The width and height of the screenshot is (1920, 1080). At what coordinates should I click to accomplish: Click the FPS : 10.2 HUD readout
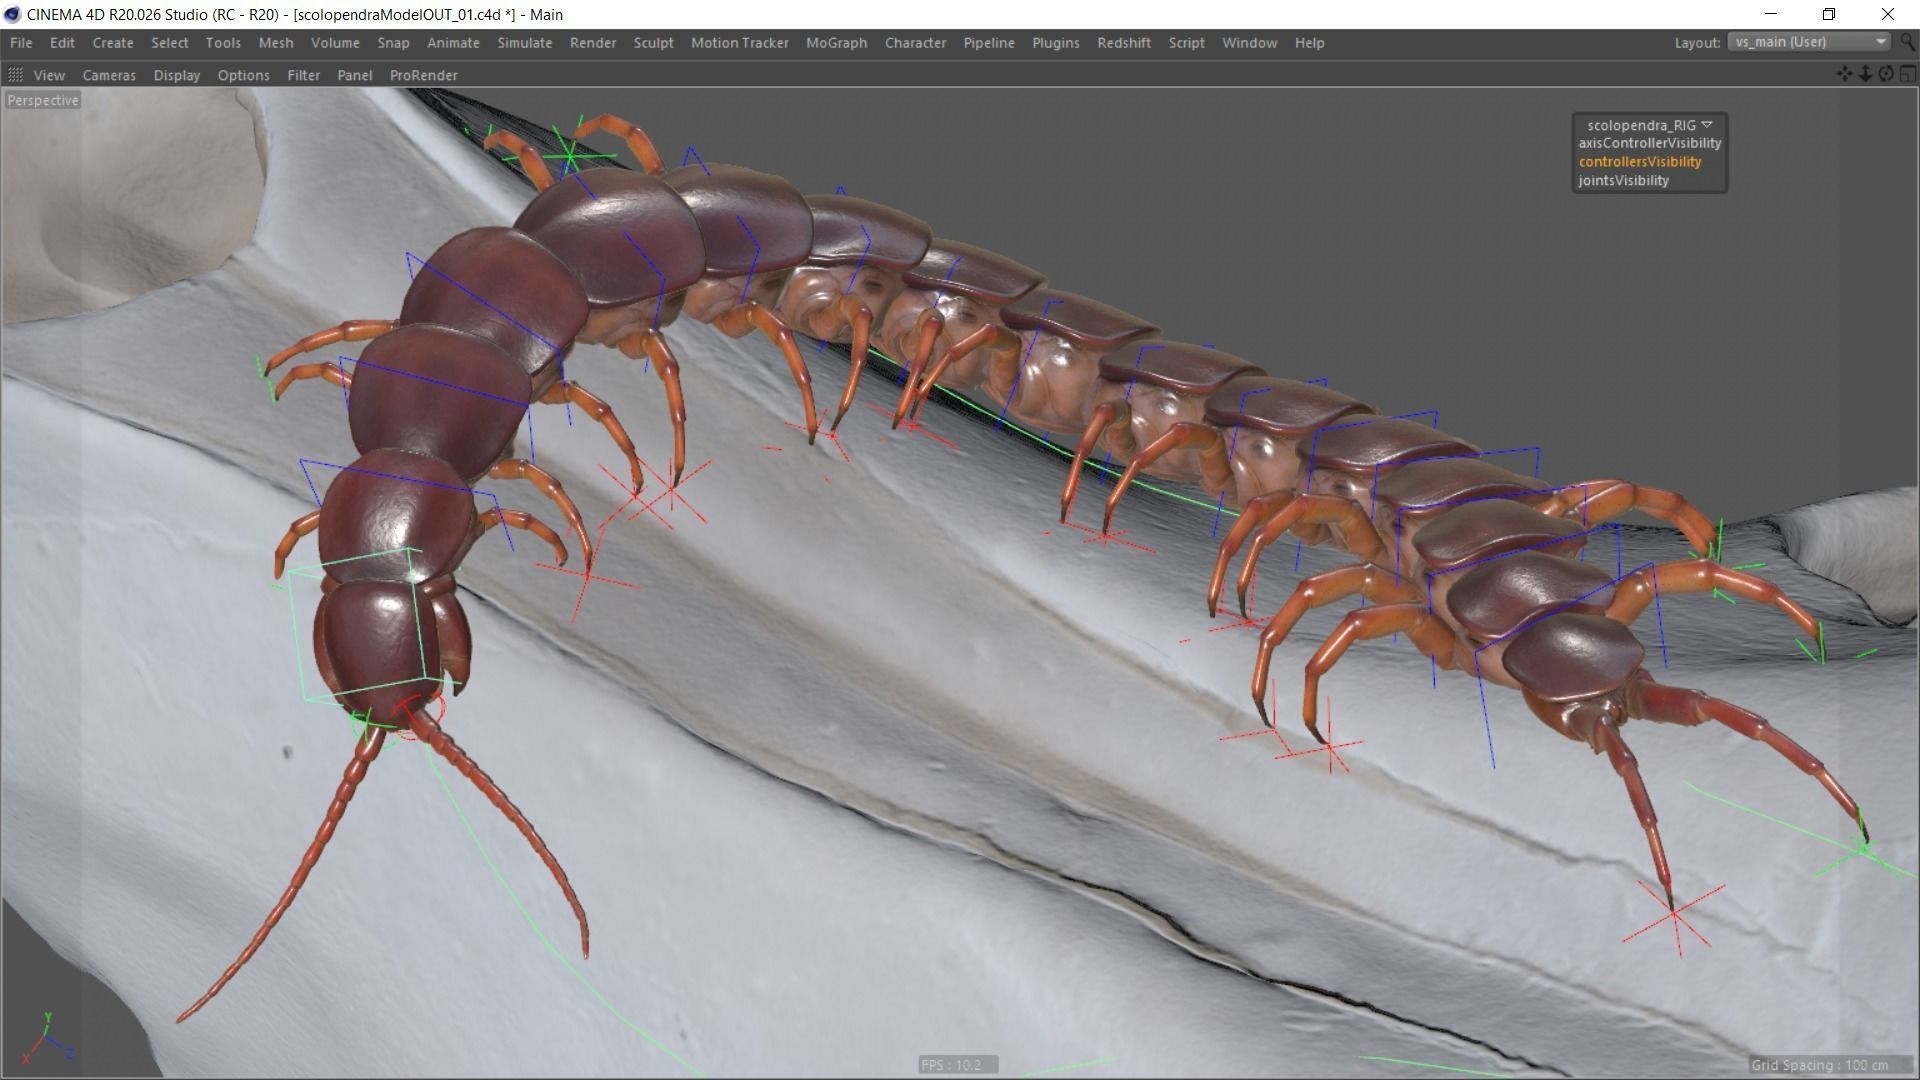pos(958,1065)
